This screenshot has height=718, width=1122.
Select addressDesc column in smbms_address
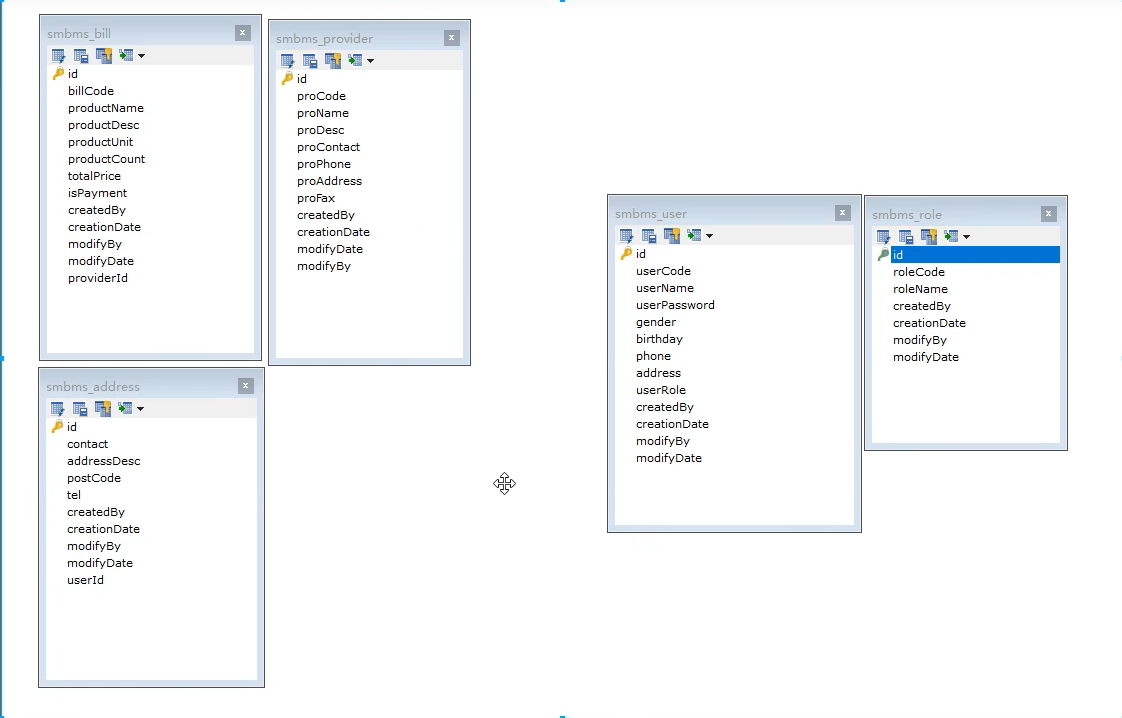point(104,461)
